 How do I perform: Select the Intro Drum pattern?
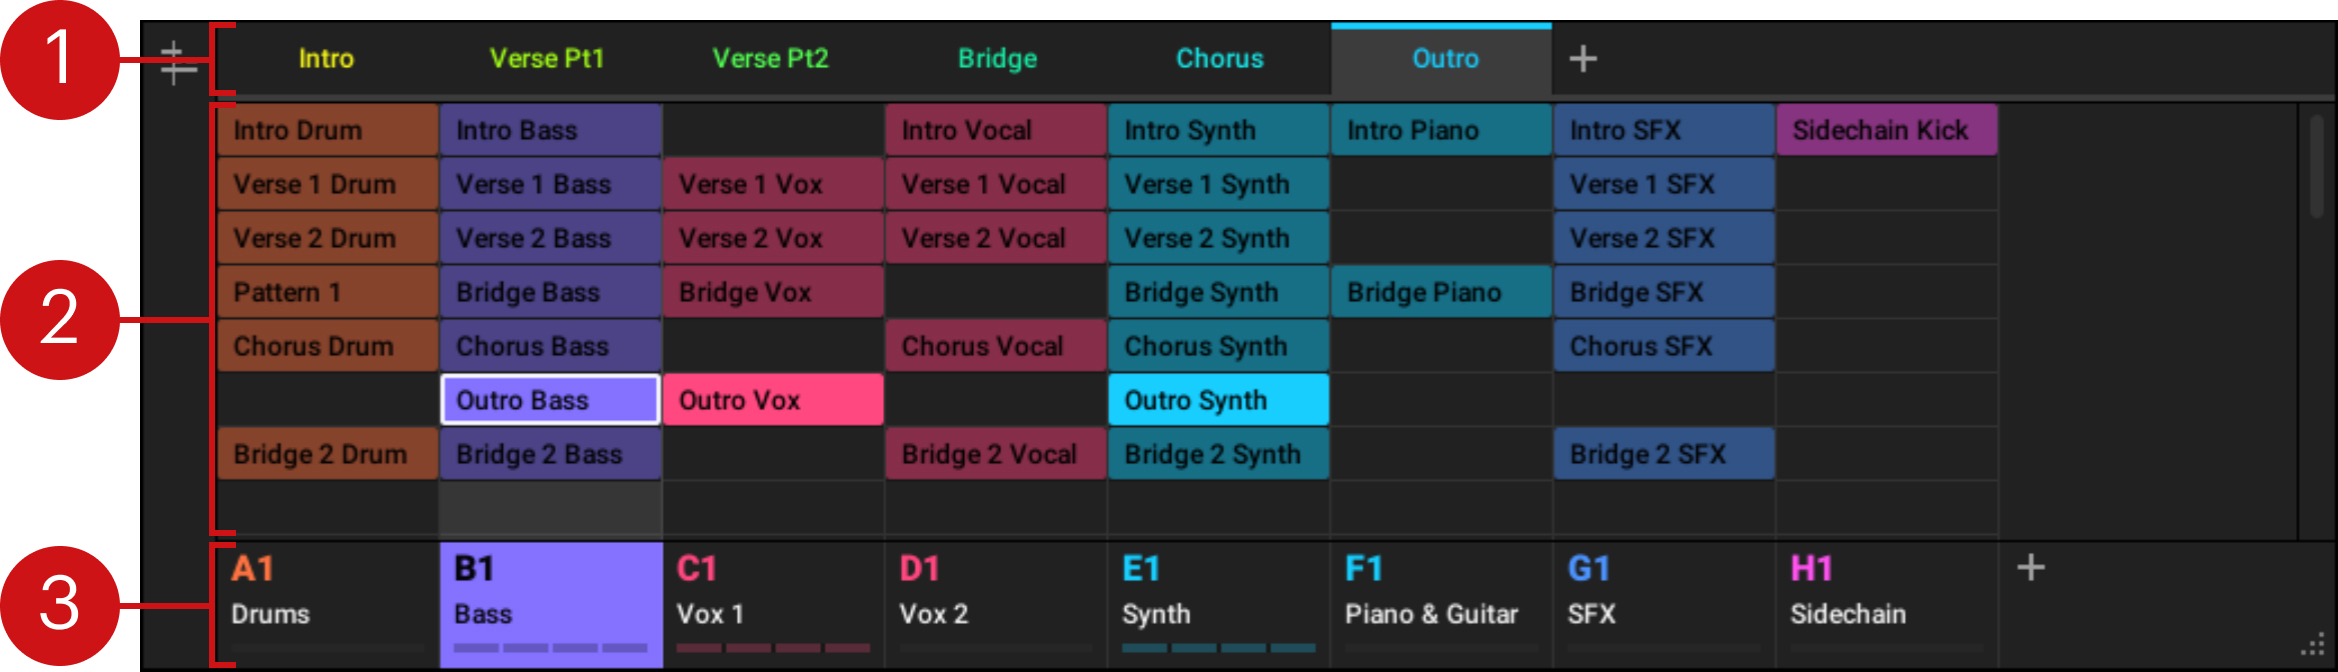pos(327,130)
